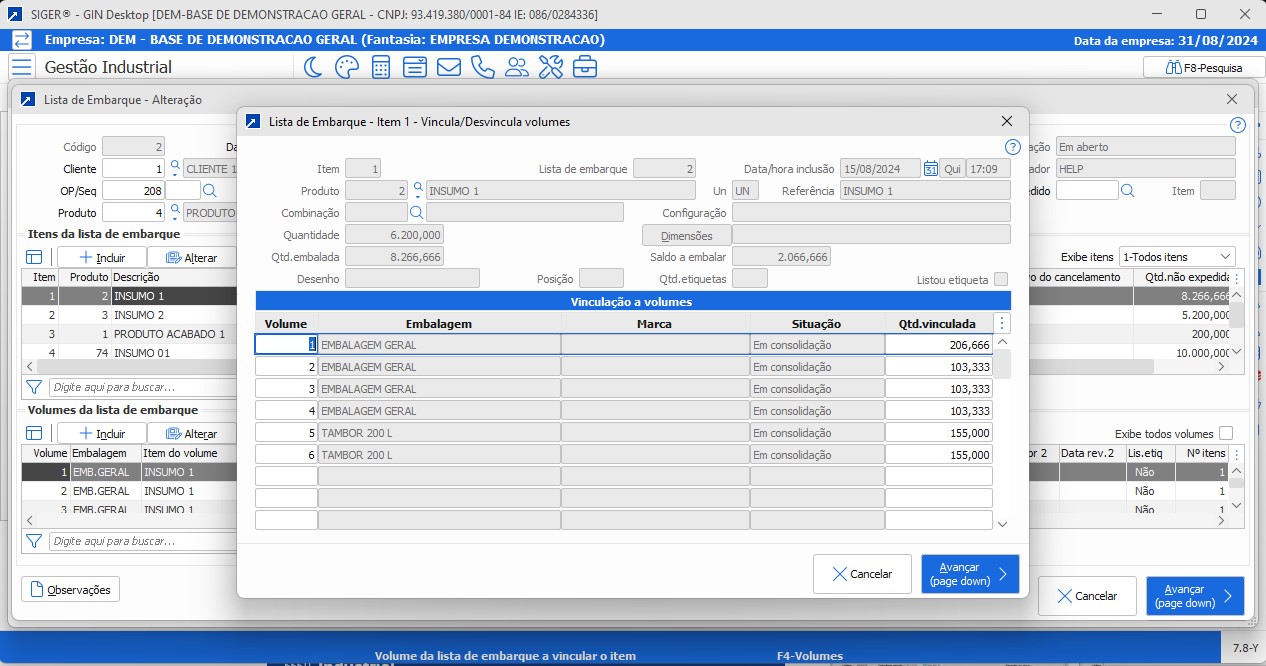1266x666 pixels.
Task: Open the wrench and screwdriver tools icon
Action: click(551, 67)
